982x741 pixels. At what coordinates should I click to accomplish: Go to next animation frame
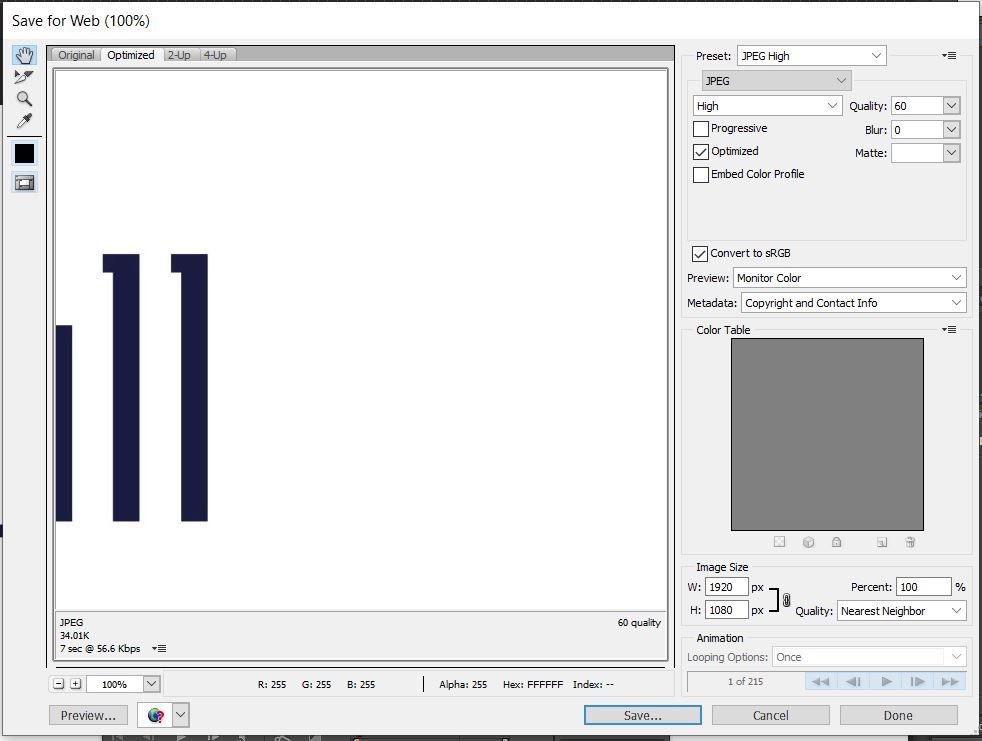[x=917, y=681]
